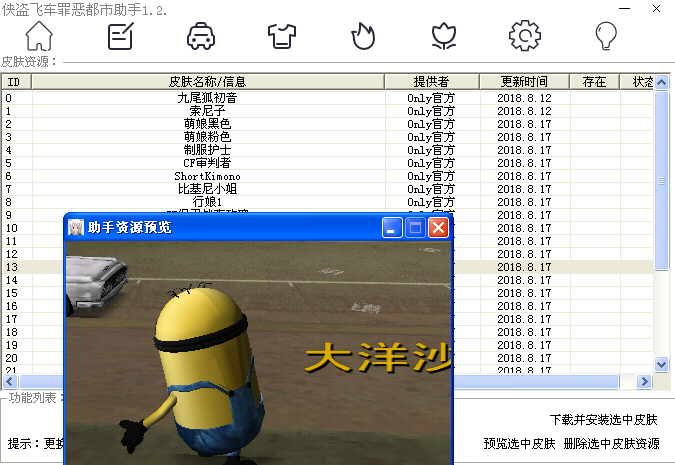Click ID 20 in the list
The image size is (675, 465).
point(12,358)
